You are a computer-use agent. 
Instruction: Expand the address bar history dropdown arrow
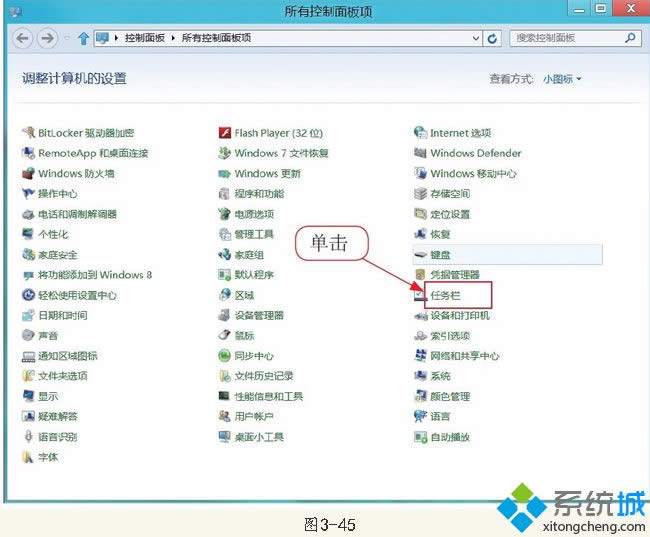(x=476, y=39)
